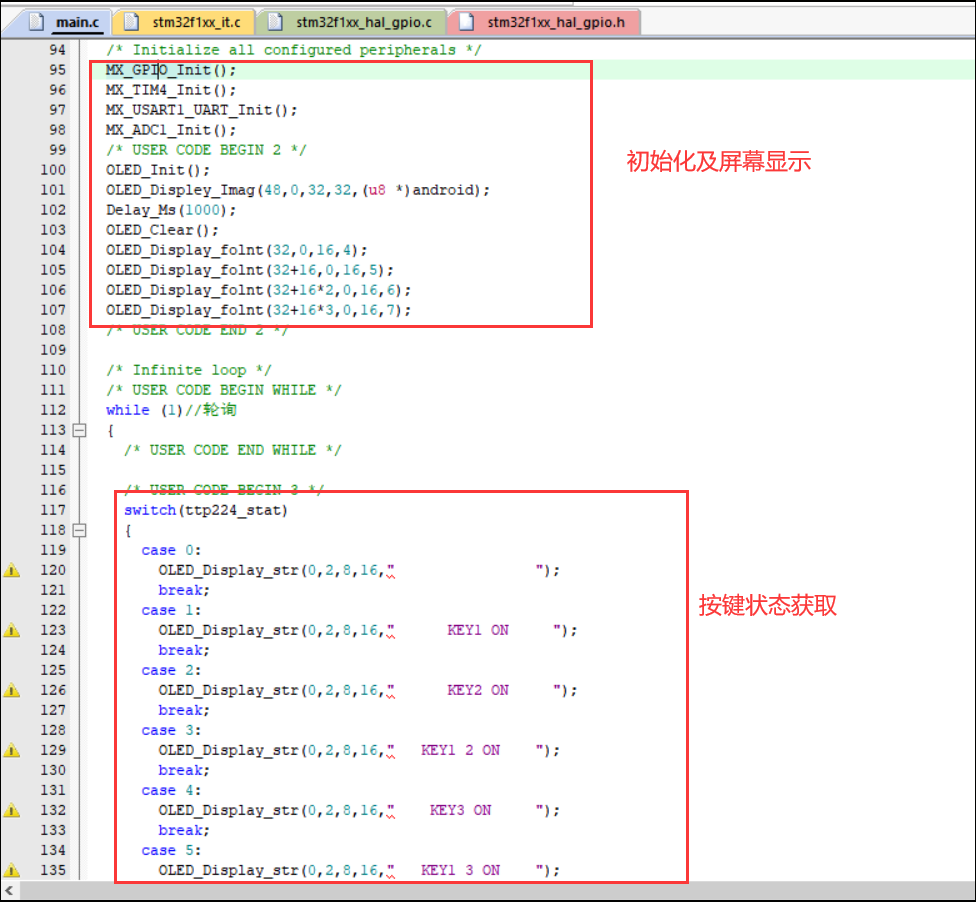The width and height of the screenshot is (976, 902).
Task: Click OLED_Display_folnt(32+16,0,16,5) line
Action: point(250,270)
